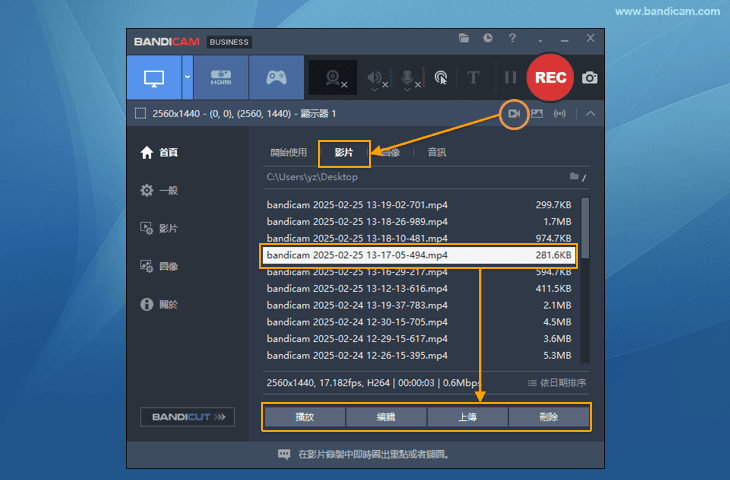Toggle the microphone recording
The image size is (730, 480).
[x=407, y=78]
